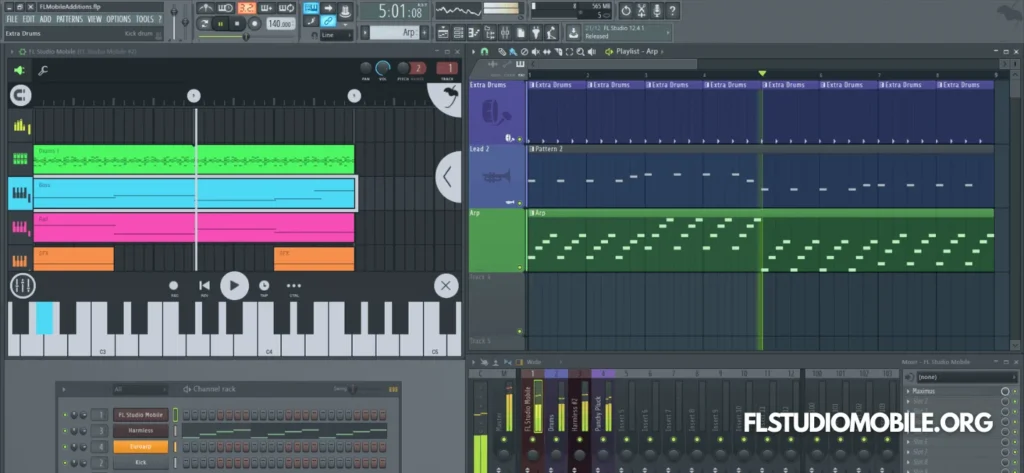Screen dimensions: 1024x473
Task: Select the Lead 2 track header
Action: click(498, 176)
